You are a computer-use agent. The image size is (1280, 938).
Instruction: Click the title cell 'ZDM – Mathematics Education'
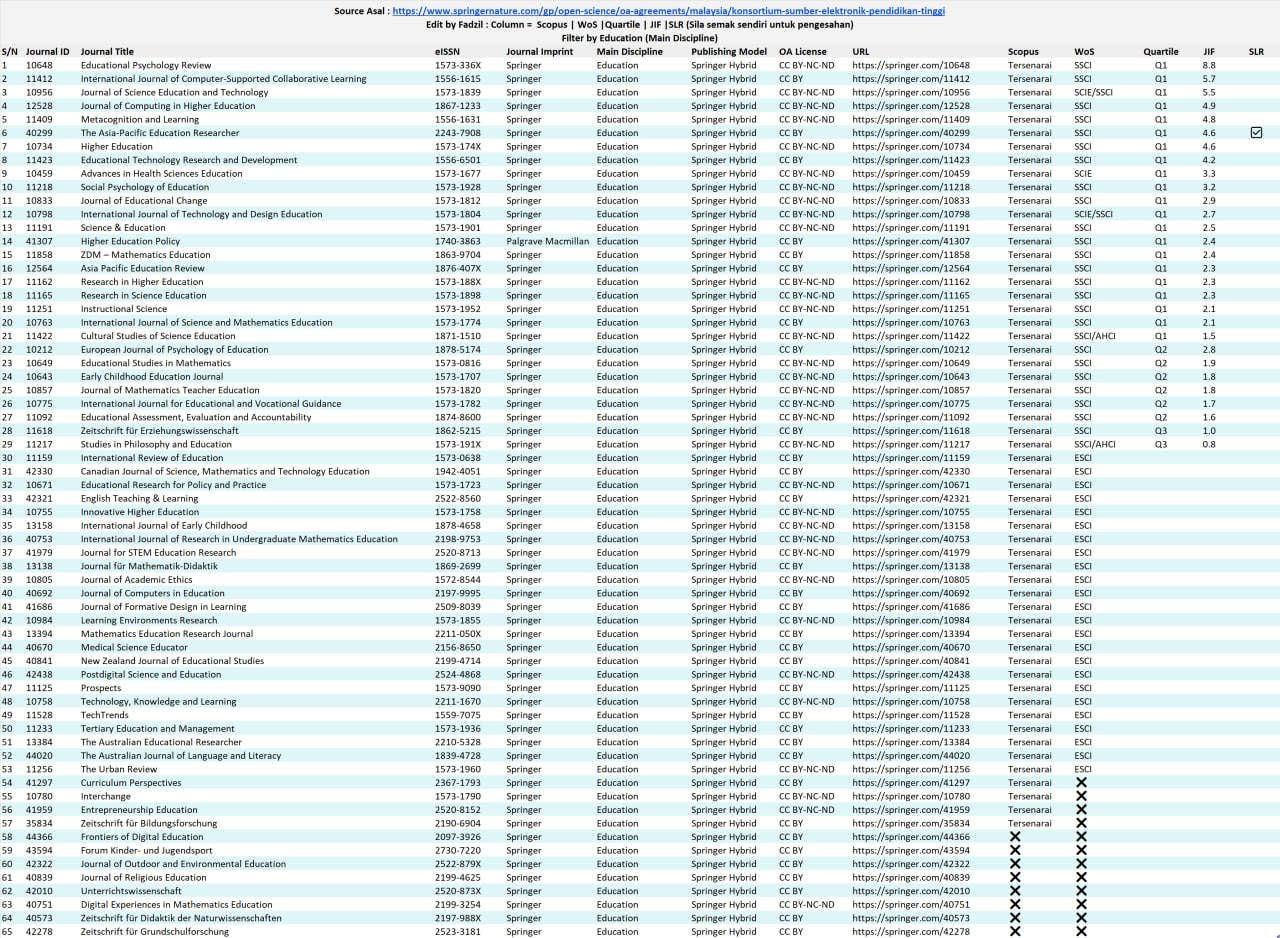[146, 255]
